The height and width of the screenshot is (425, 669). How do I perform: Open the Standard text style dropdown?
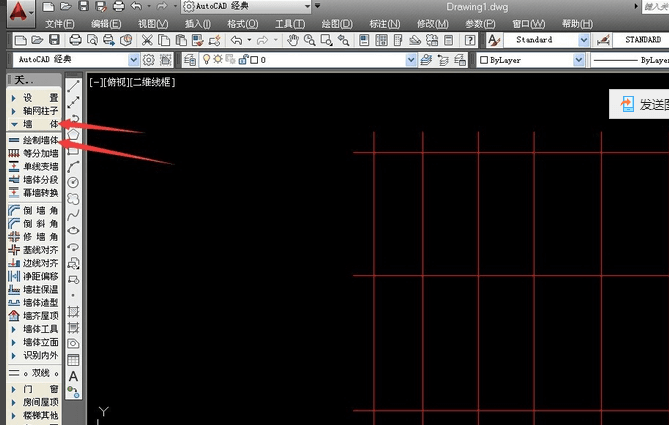click(x=584, y=41)
